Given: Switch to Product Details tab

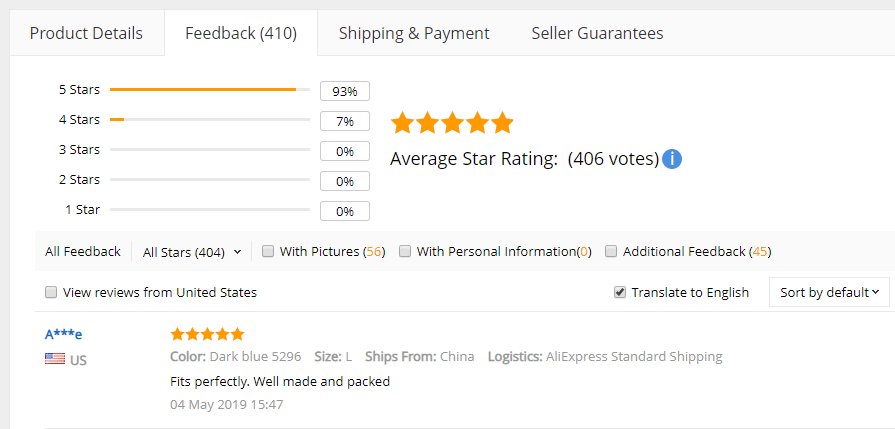Looking at the screenshot, I should (86, 33).
